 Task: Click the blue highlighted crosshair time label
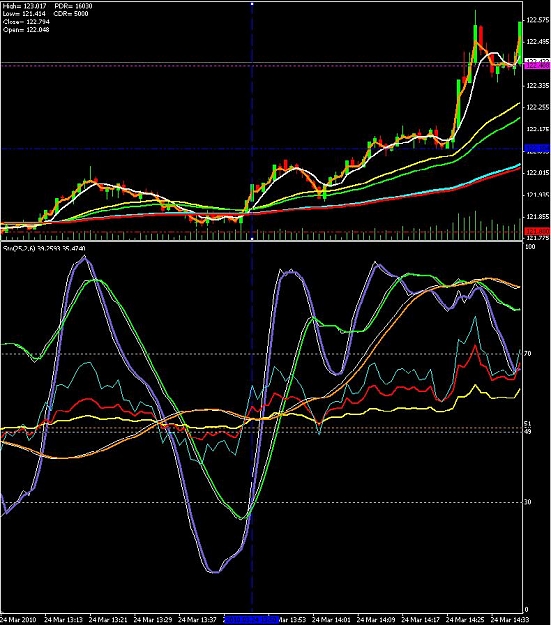click(251, 620)
